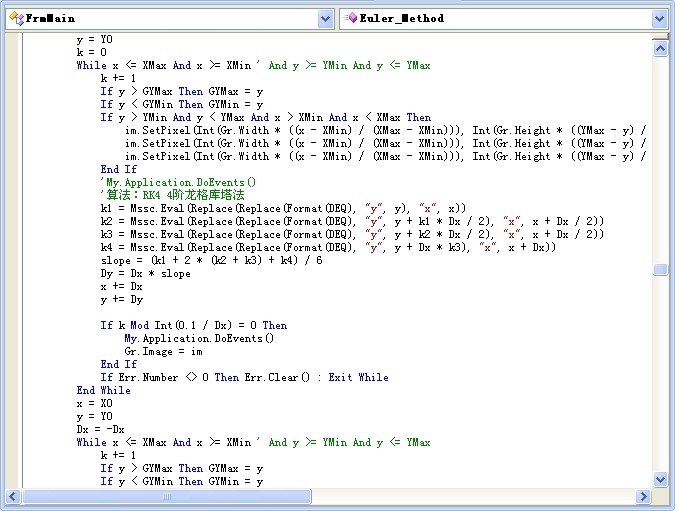Click the line 'y = Y0' at top

(x=95, y=39)
